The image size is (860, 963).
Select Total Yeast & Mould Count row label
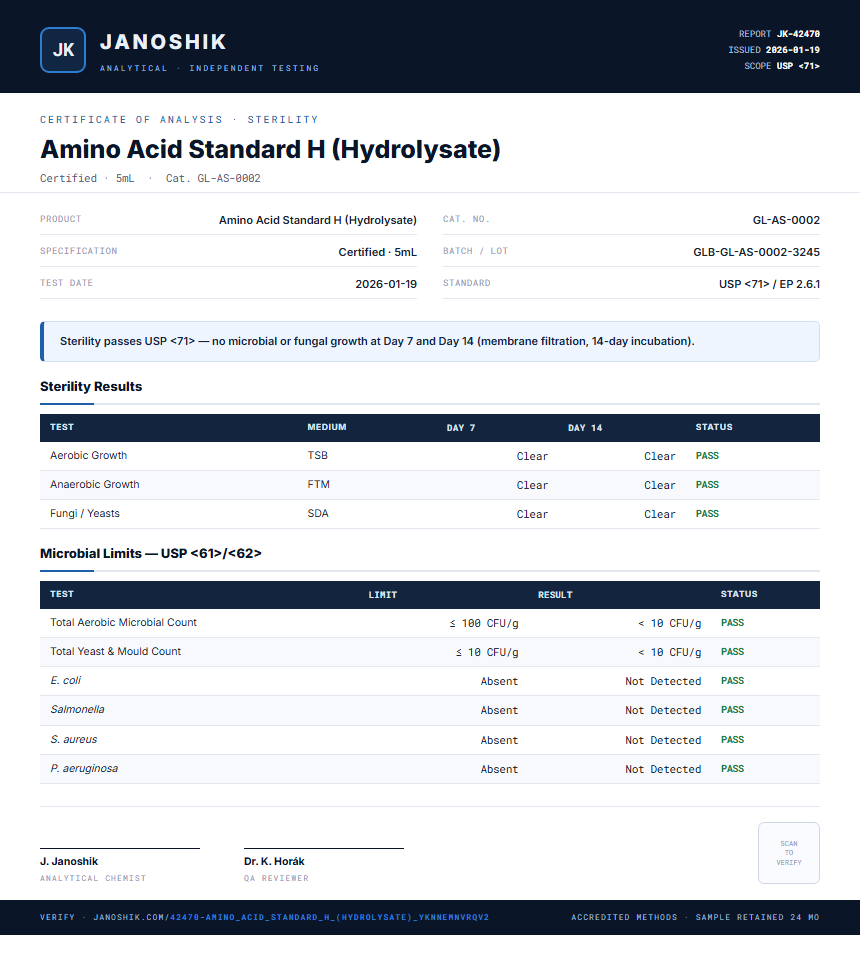click(x=115, y=651)
